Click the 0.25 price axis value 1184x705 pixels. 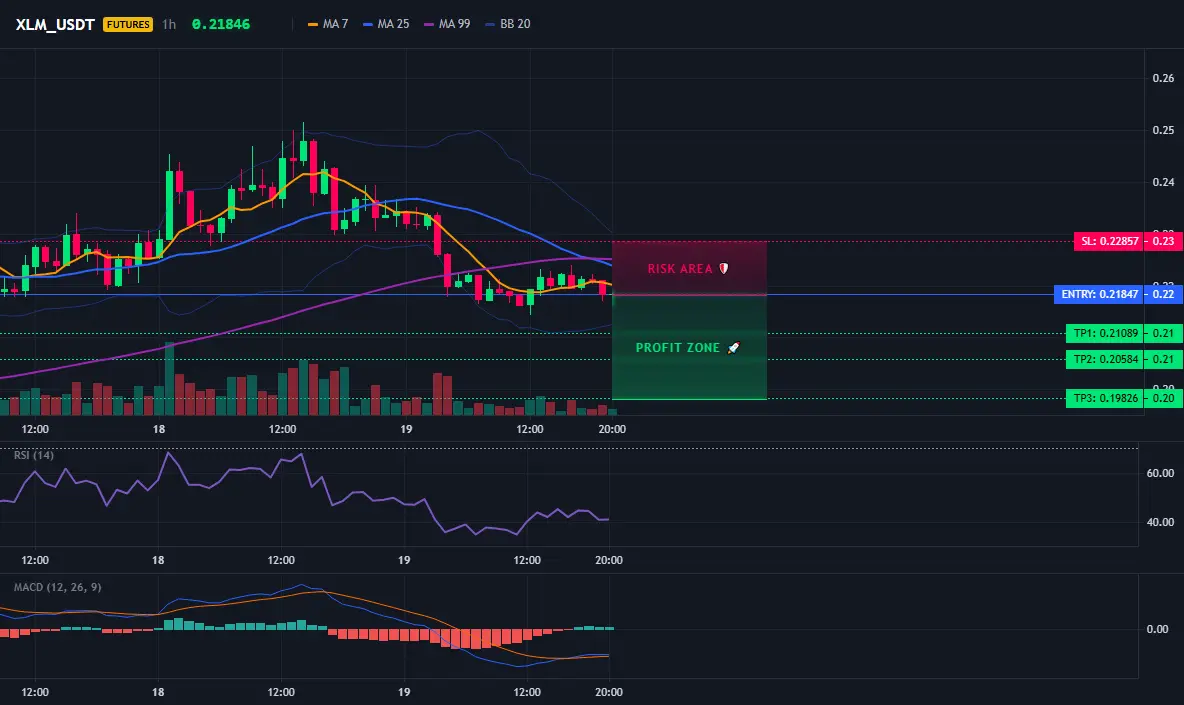pos(1163,131)
